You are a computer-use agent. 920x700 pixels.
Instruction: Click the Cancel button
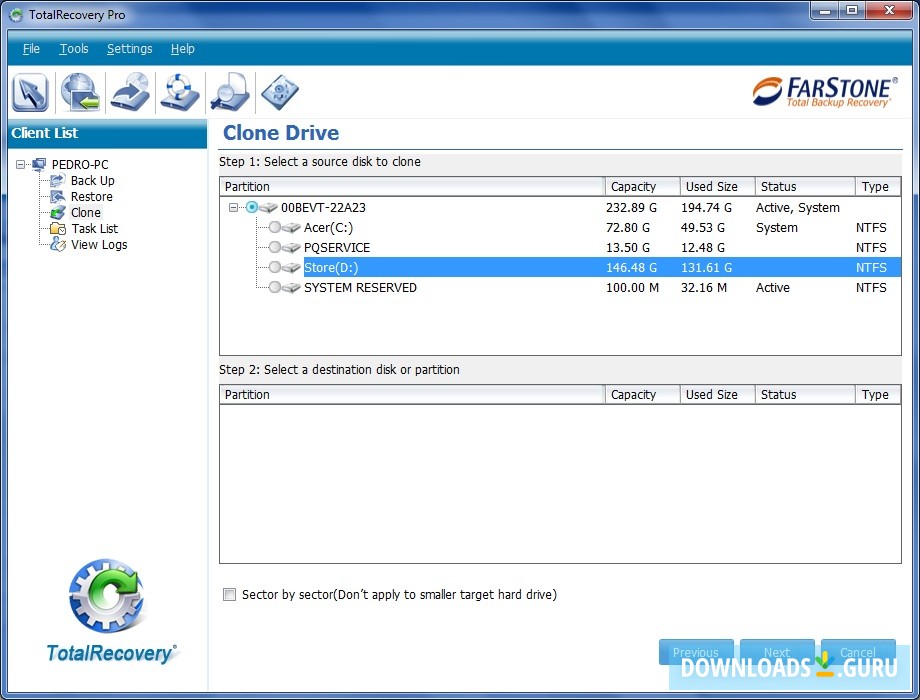tap(858, 652)
